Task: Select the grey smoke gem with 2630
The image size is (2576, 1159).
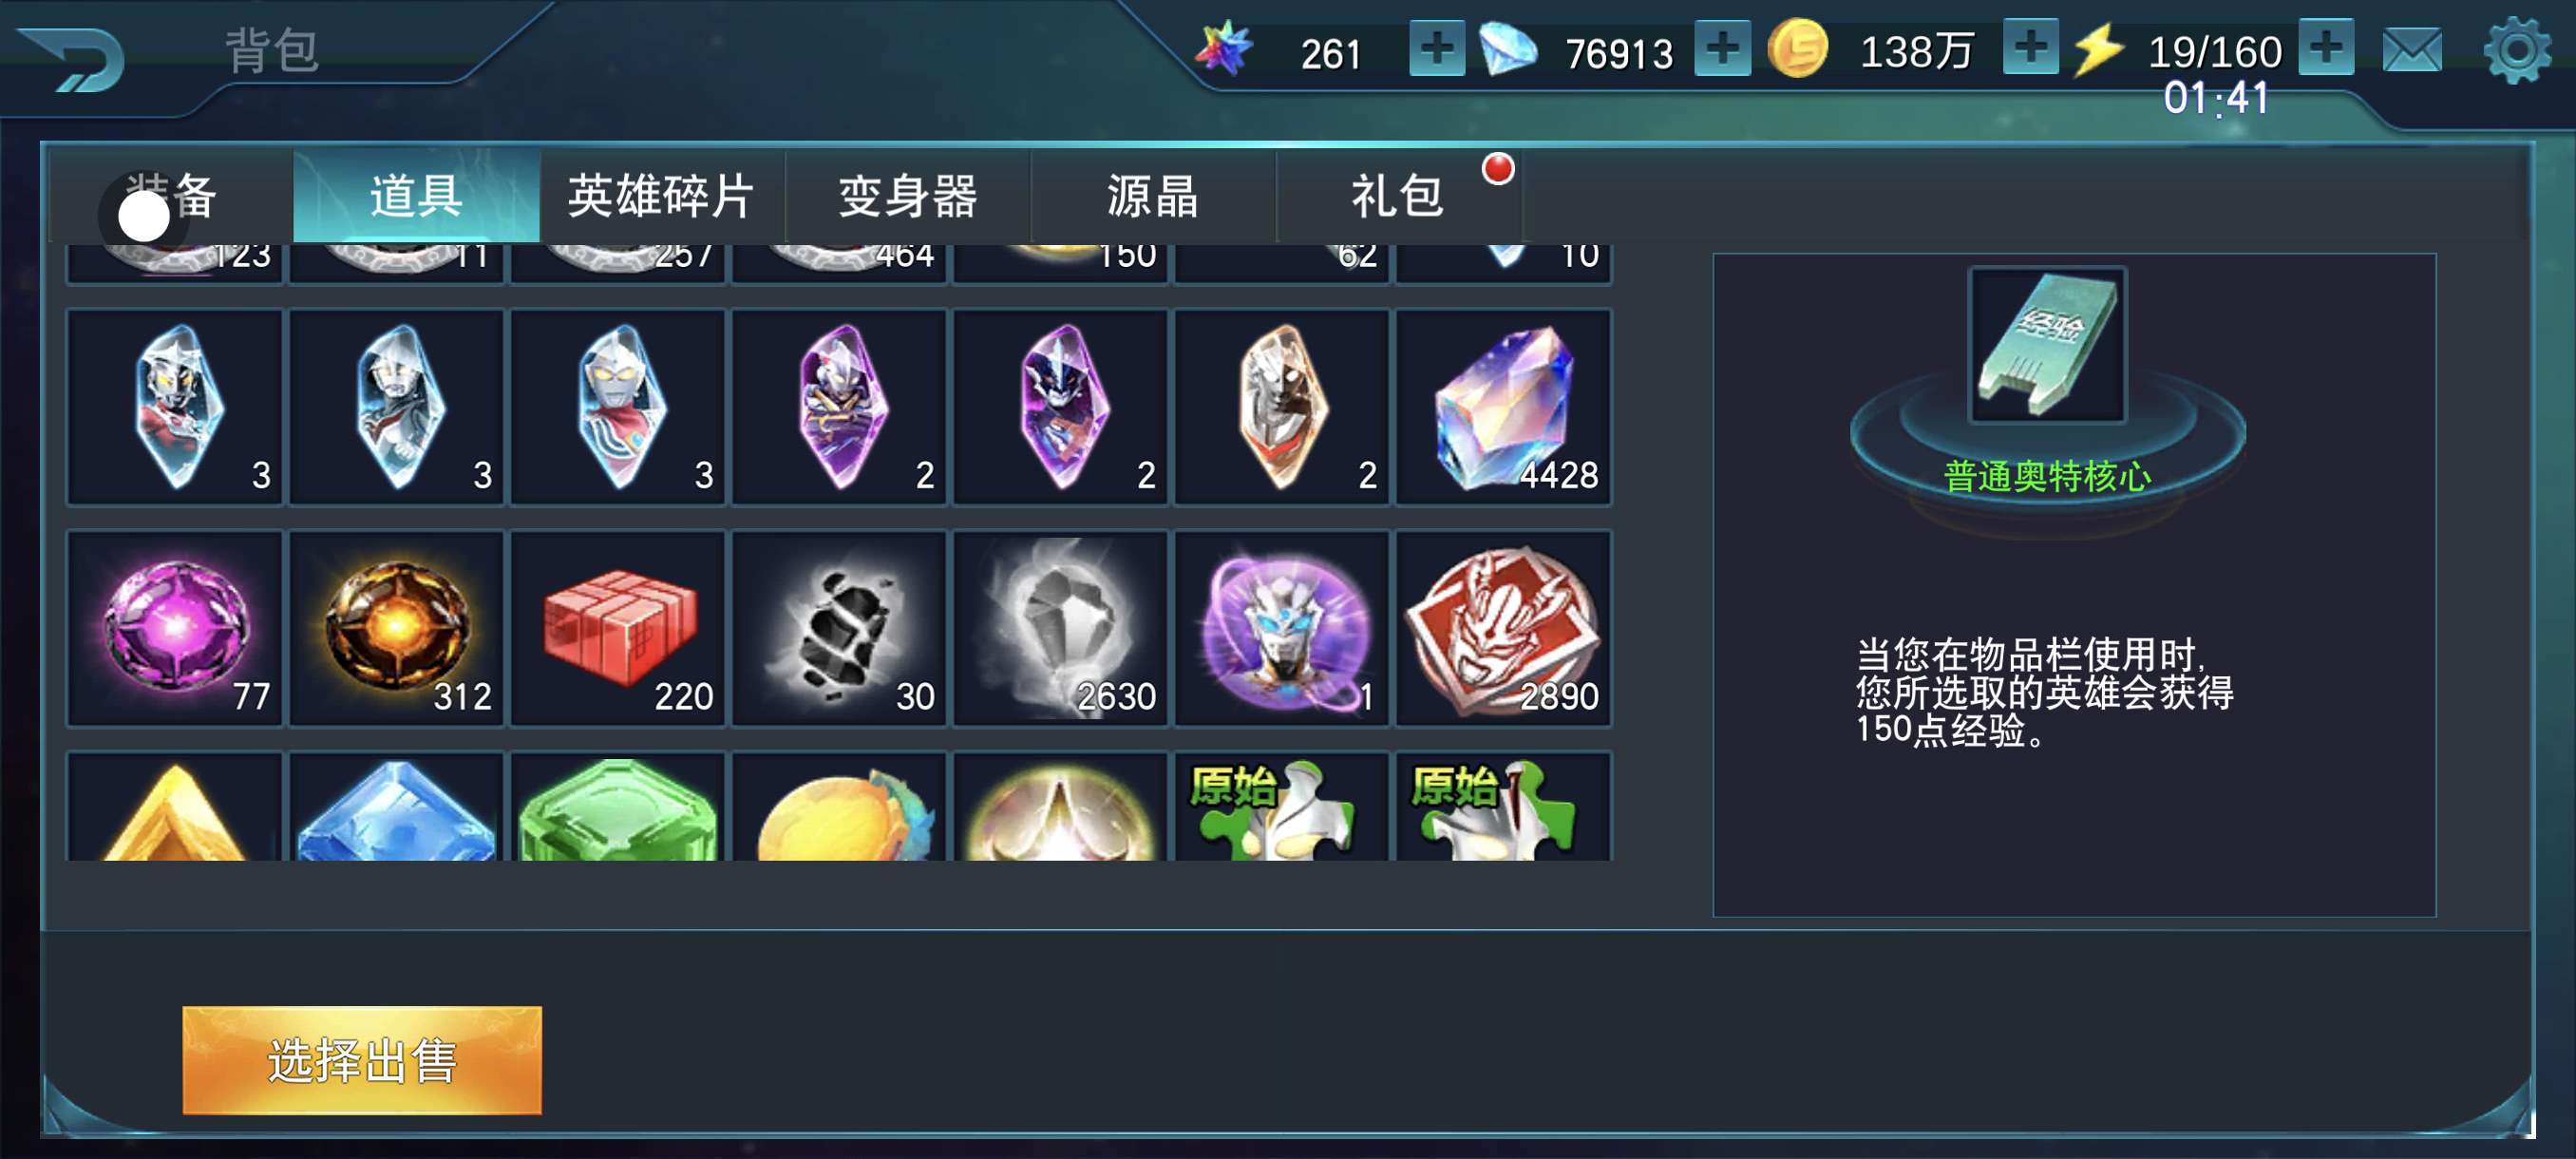Action: [1061, 628]
